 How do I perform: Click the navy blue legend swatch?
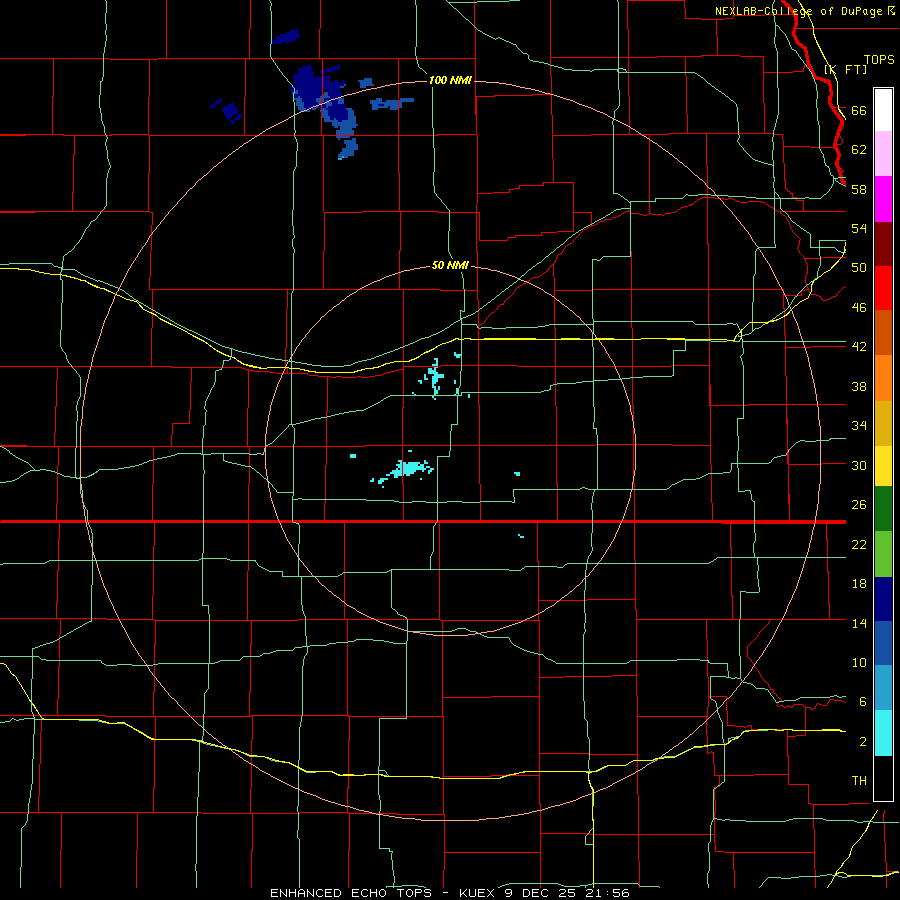(x=883, y=599)
